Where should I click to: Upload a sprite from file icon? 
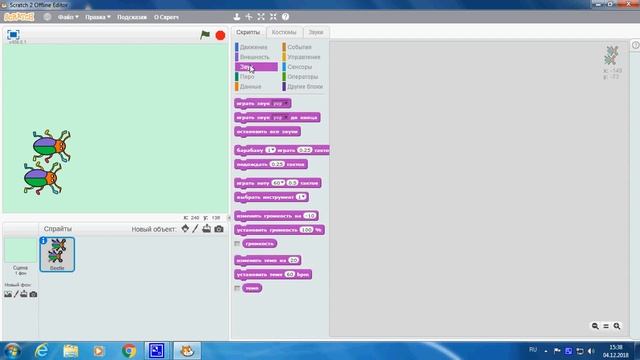(207, 229)
